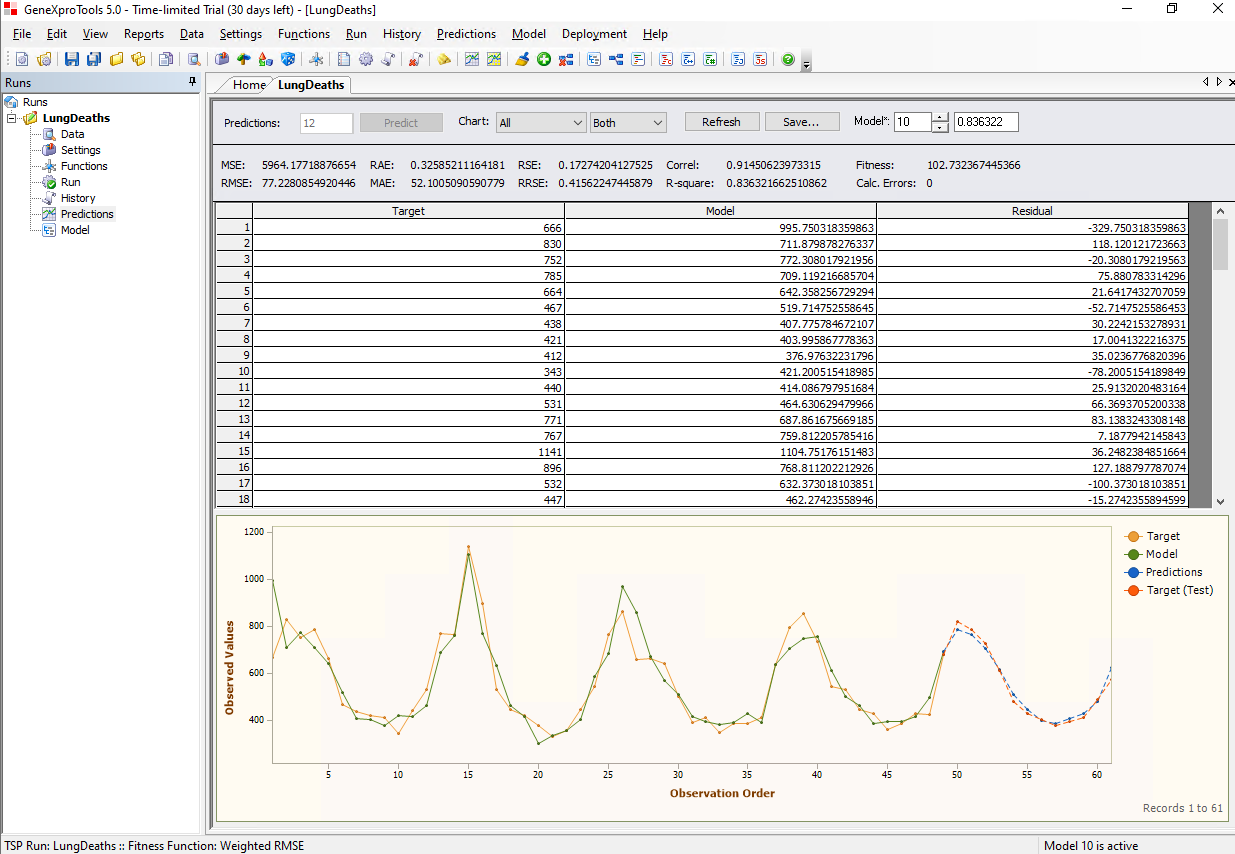Click the broom icon in the toolbar

[x=522, y=60]
